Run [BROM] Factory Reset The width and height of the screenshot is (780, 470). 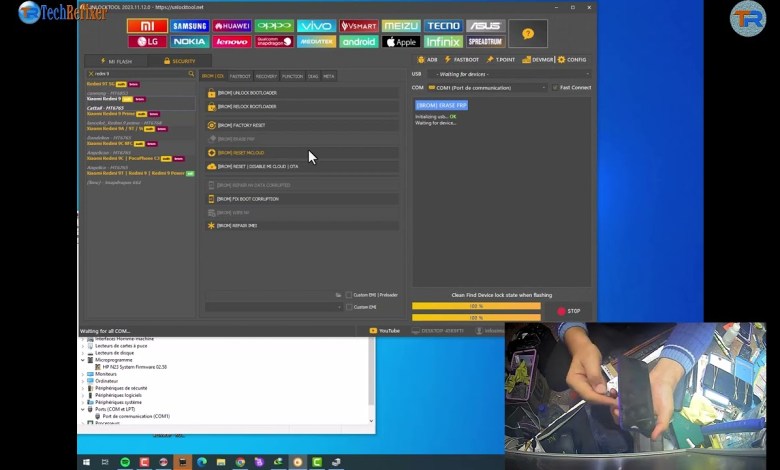click(x=302, y=125)
